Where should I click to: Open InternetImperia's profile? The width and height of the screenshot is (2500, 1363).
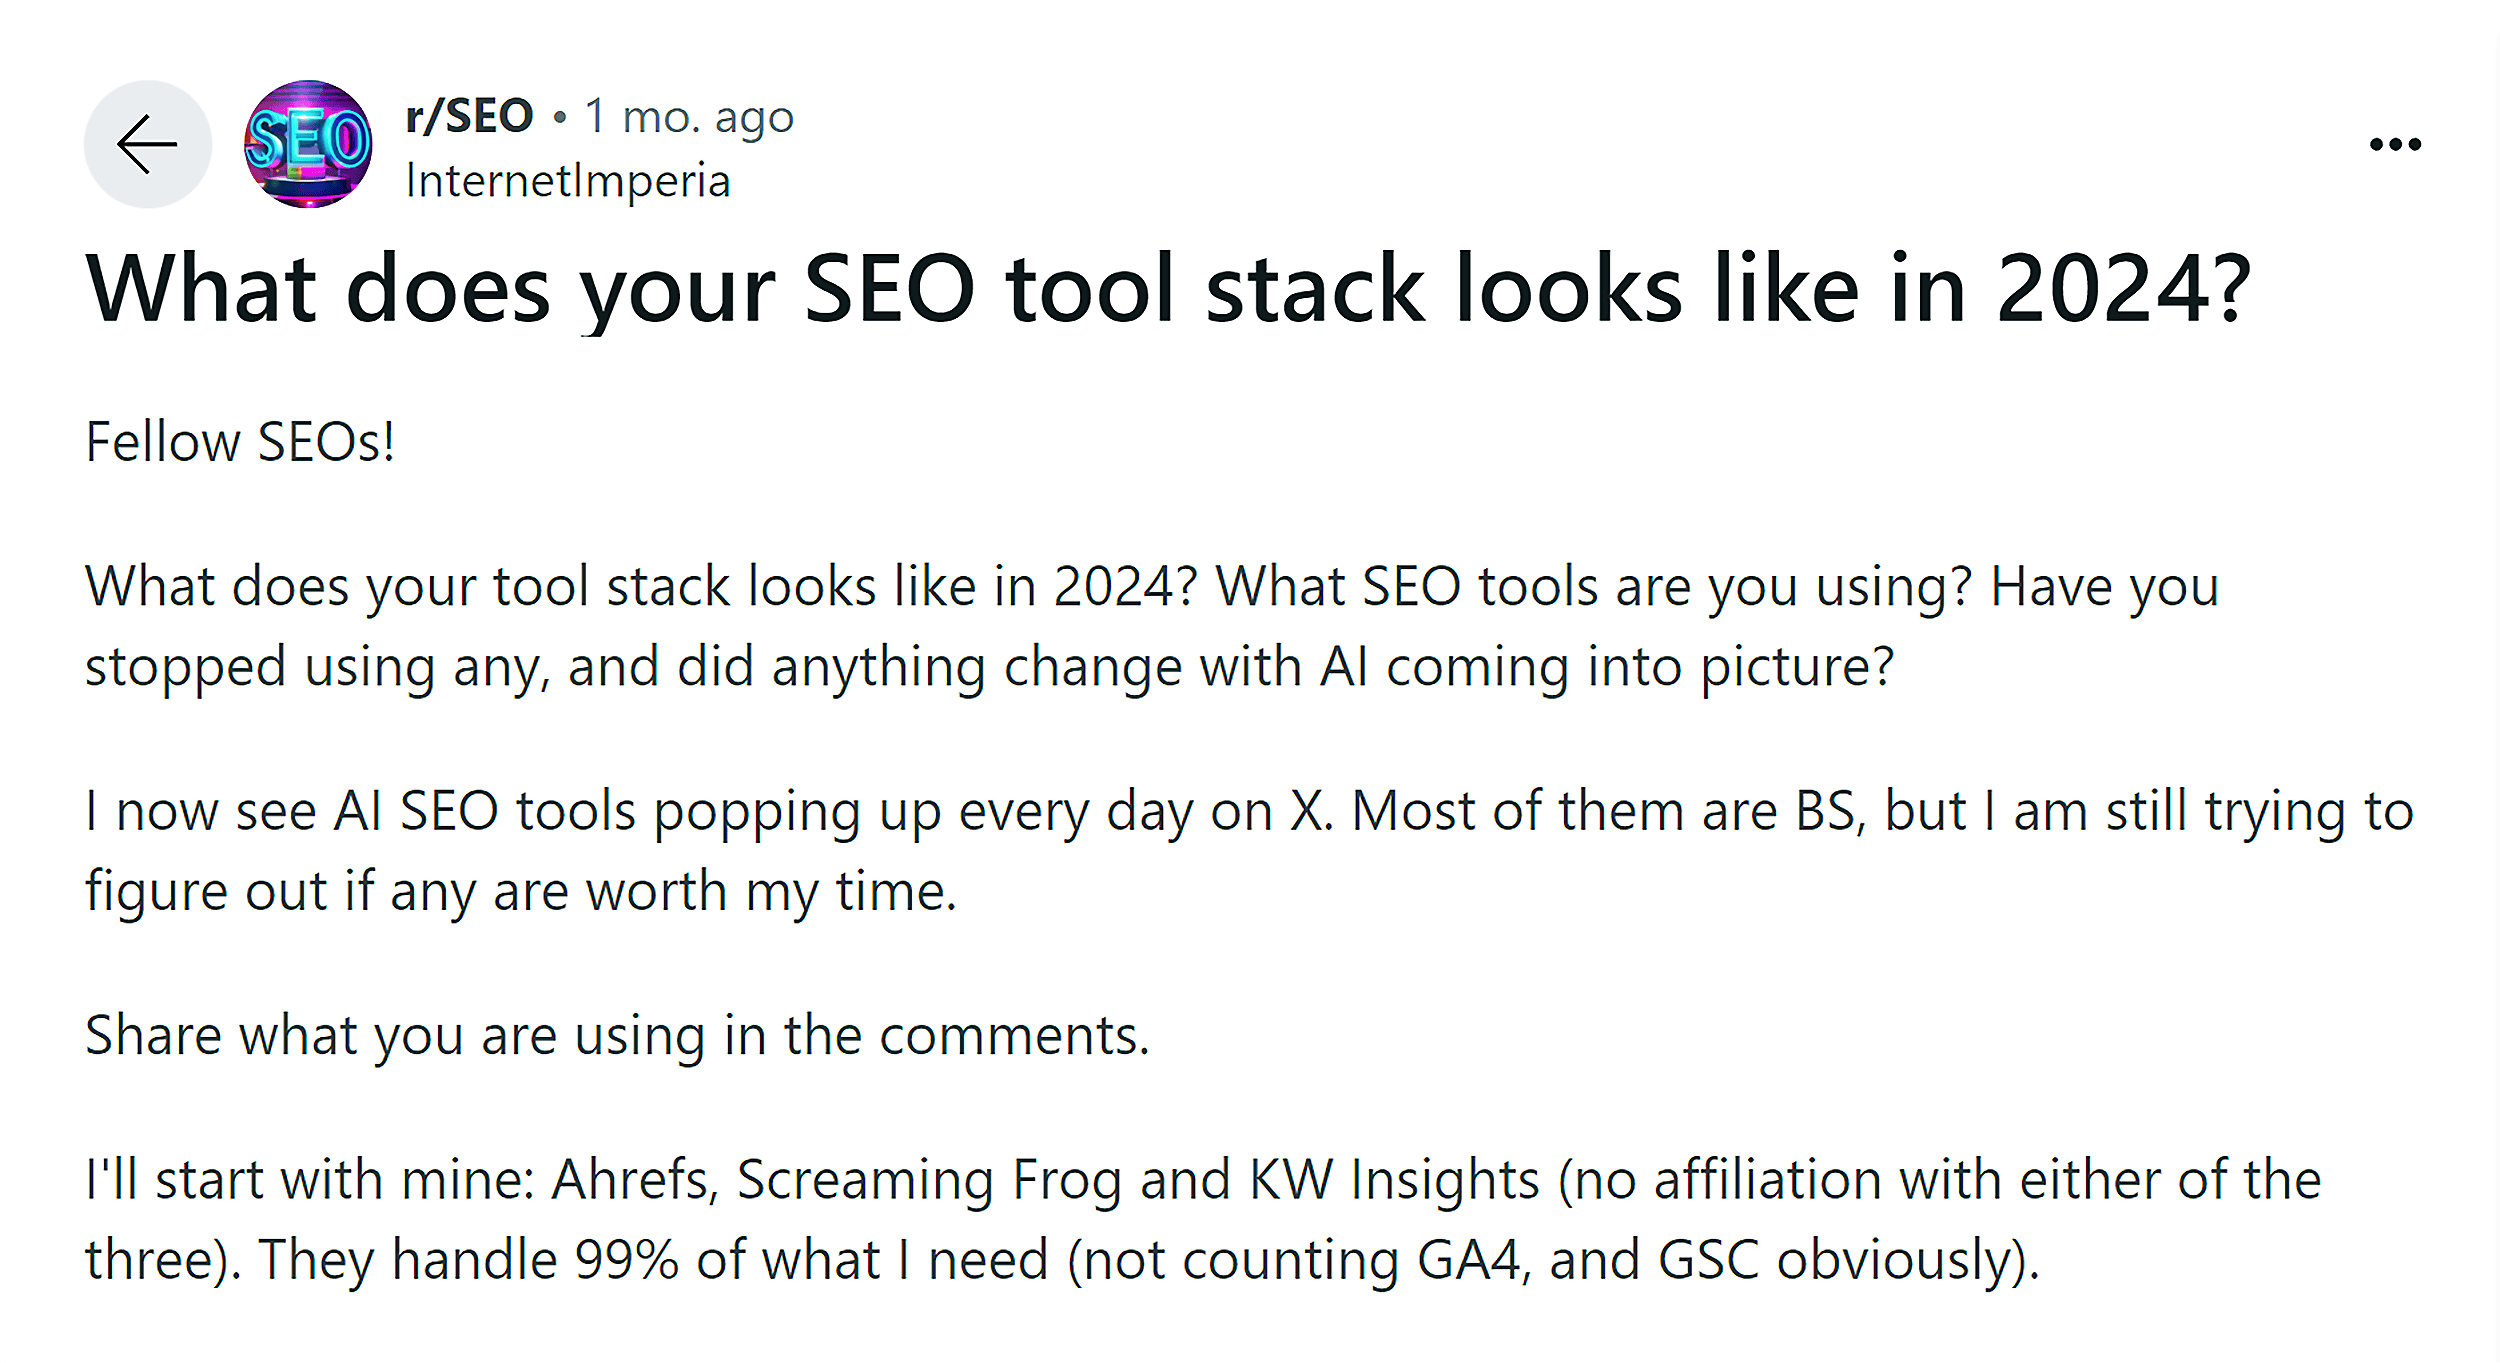568,181
